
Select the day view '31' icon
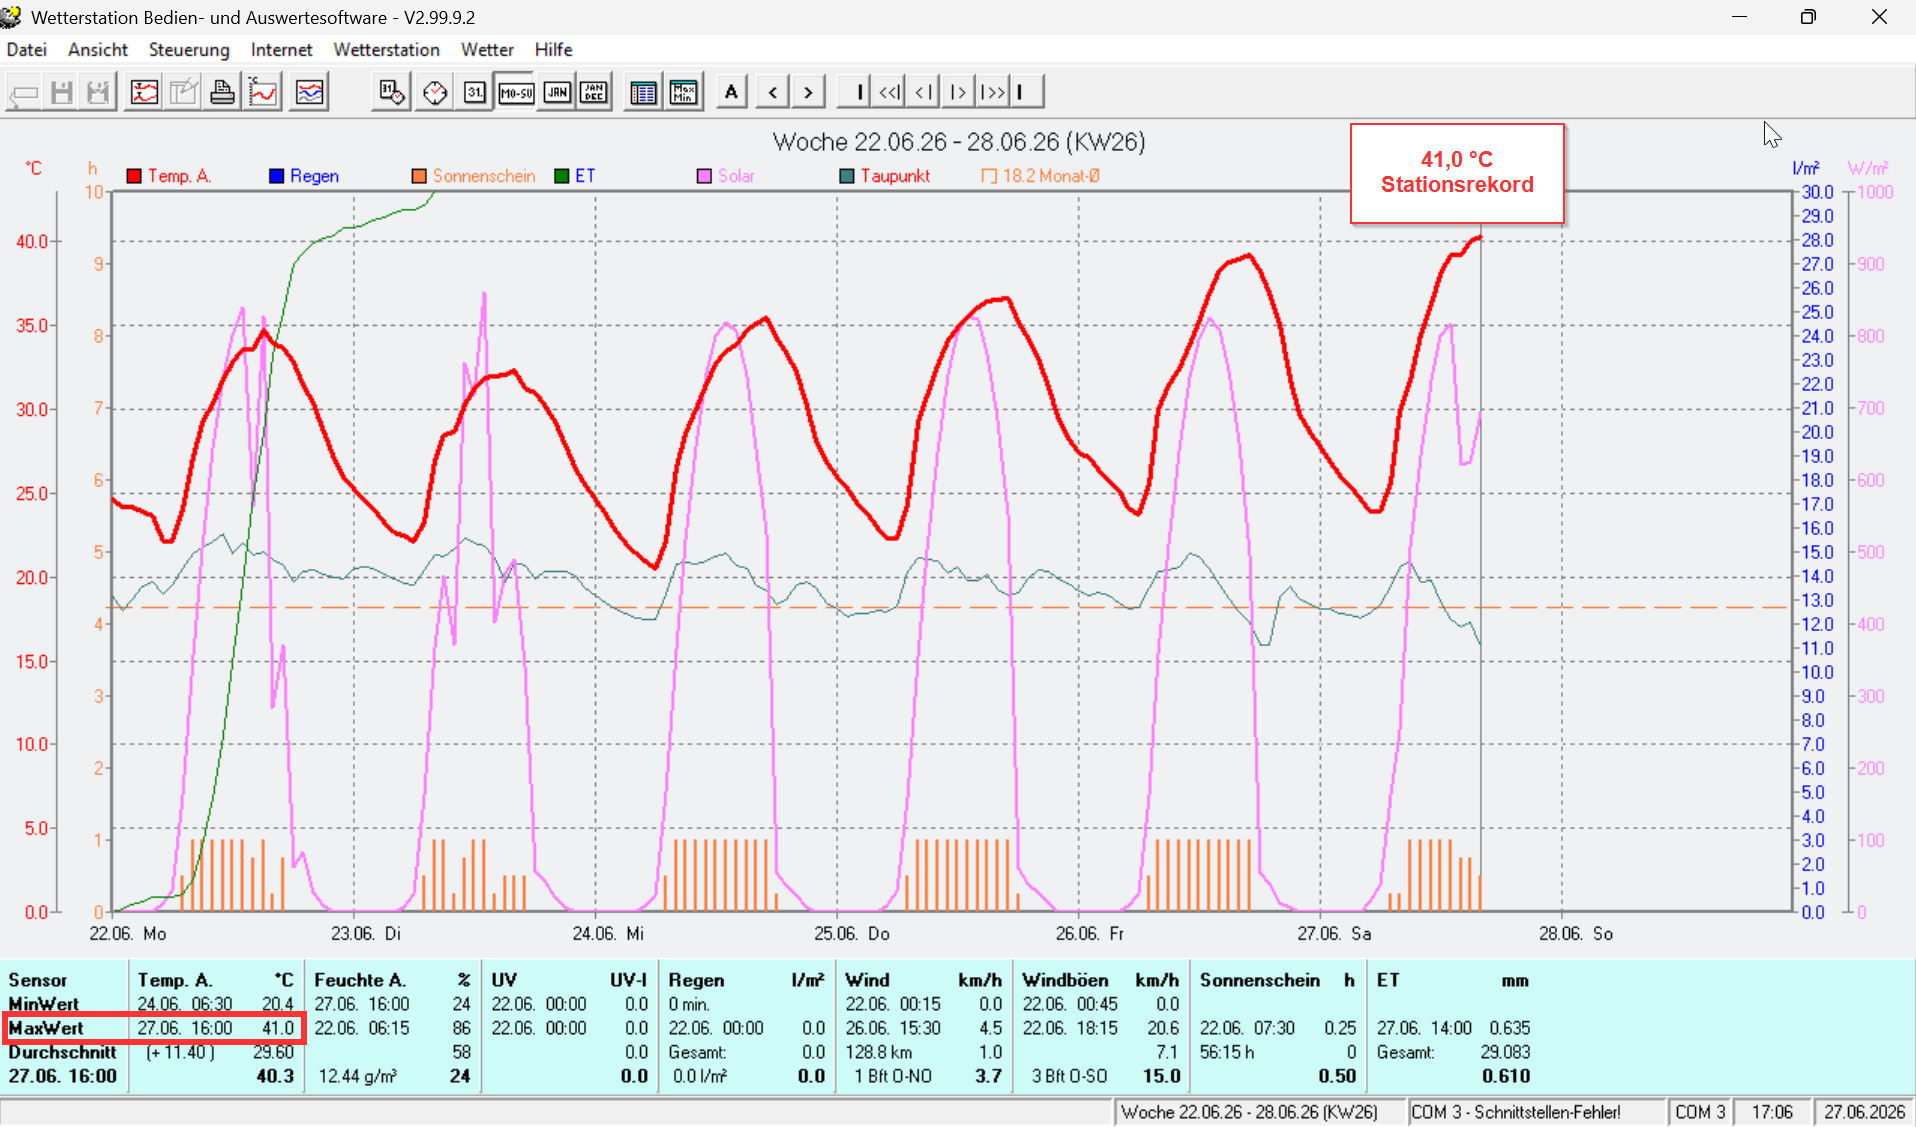[x=475, y=93]
